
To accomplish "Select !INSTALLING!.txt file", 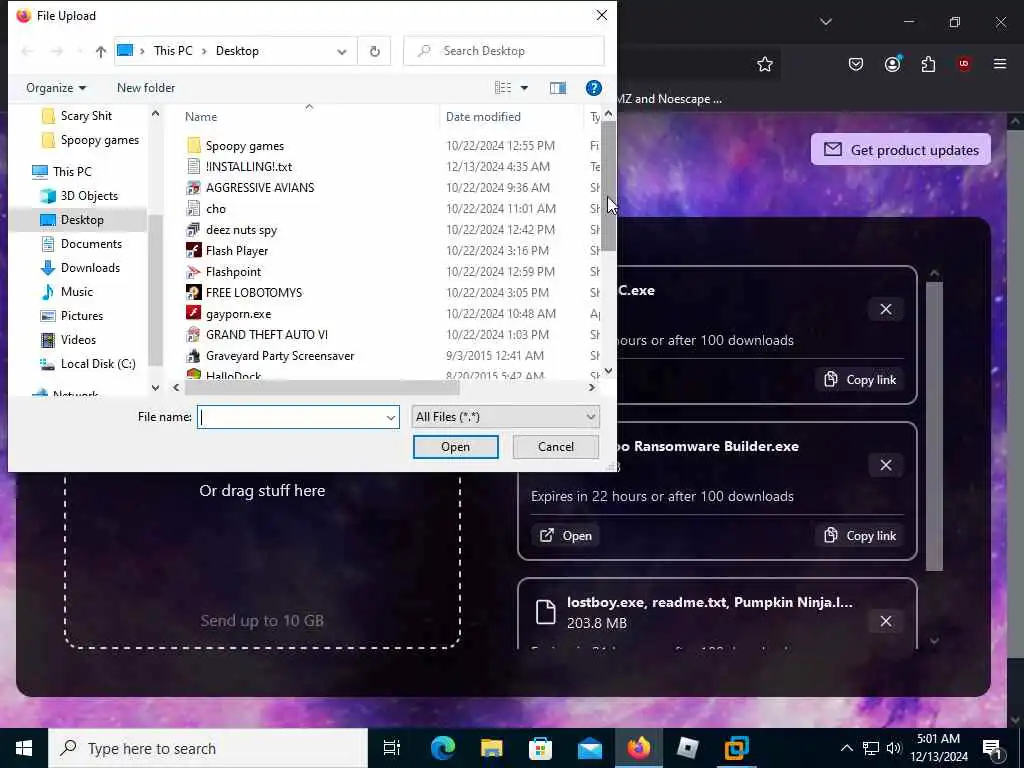I will click(249, 167).
